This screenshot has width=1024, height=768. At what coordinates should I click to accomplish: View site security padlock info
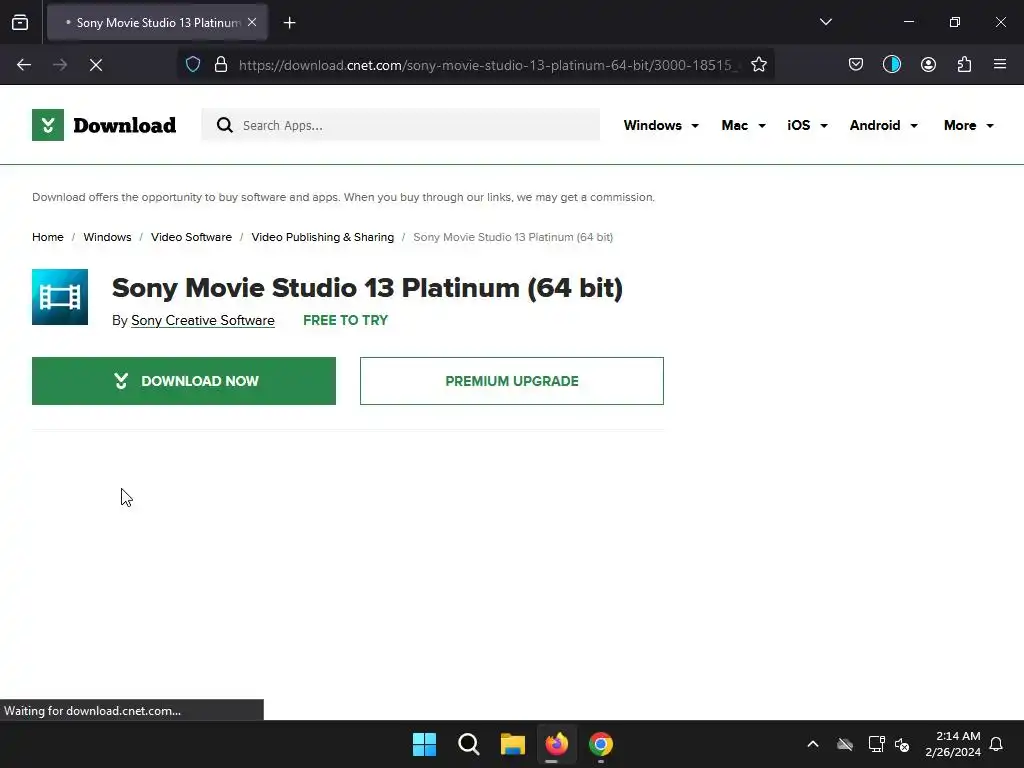coord(221,65)
